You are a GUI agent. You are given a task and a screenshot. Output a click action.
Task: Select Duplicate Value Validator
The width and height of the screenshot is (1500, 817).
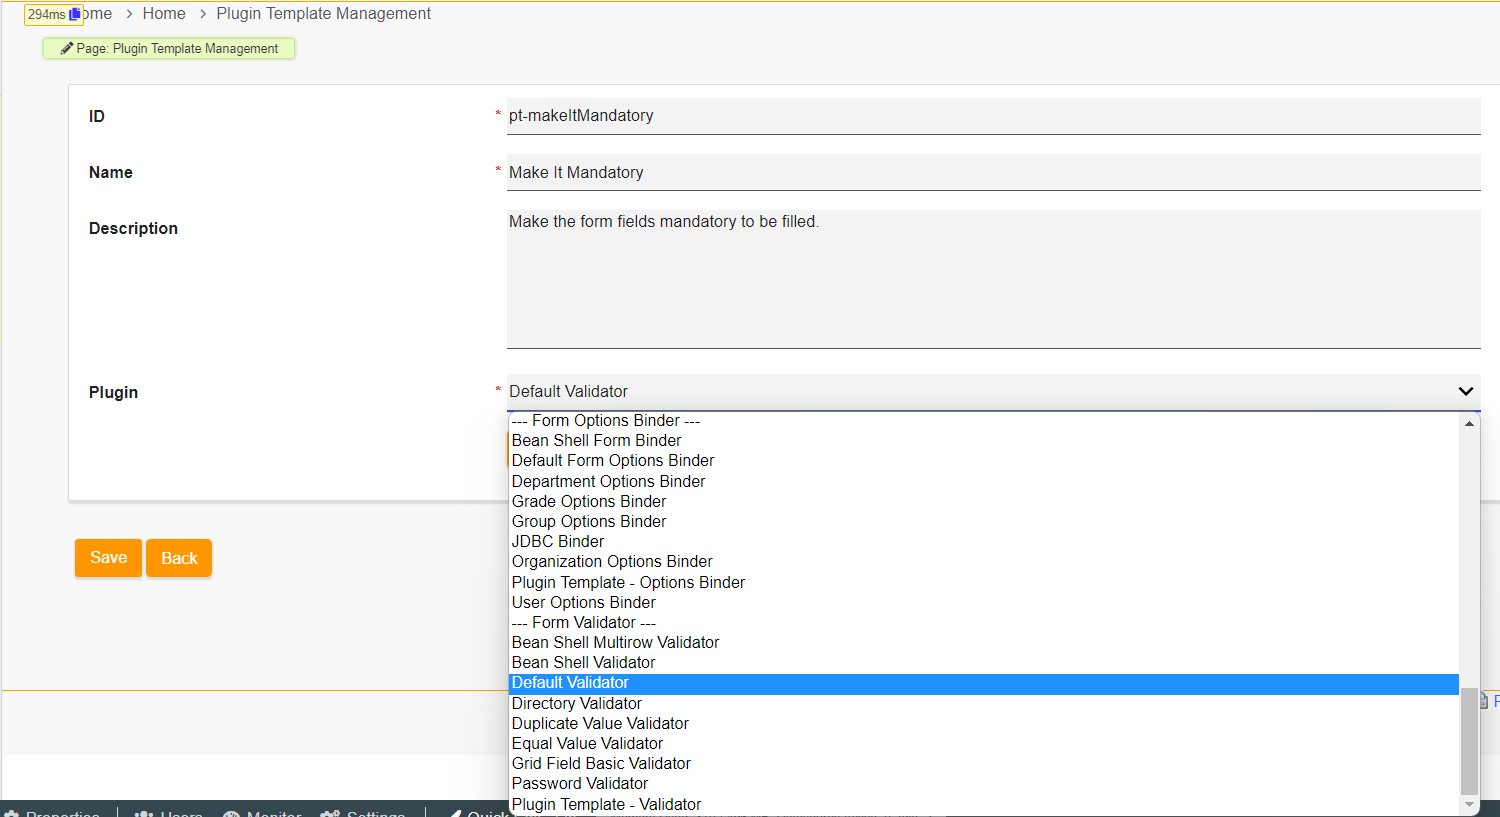[x=984, y=724]
